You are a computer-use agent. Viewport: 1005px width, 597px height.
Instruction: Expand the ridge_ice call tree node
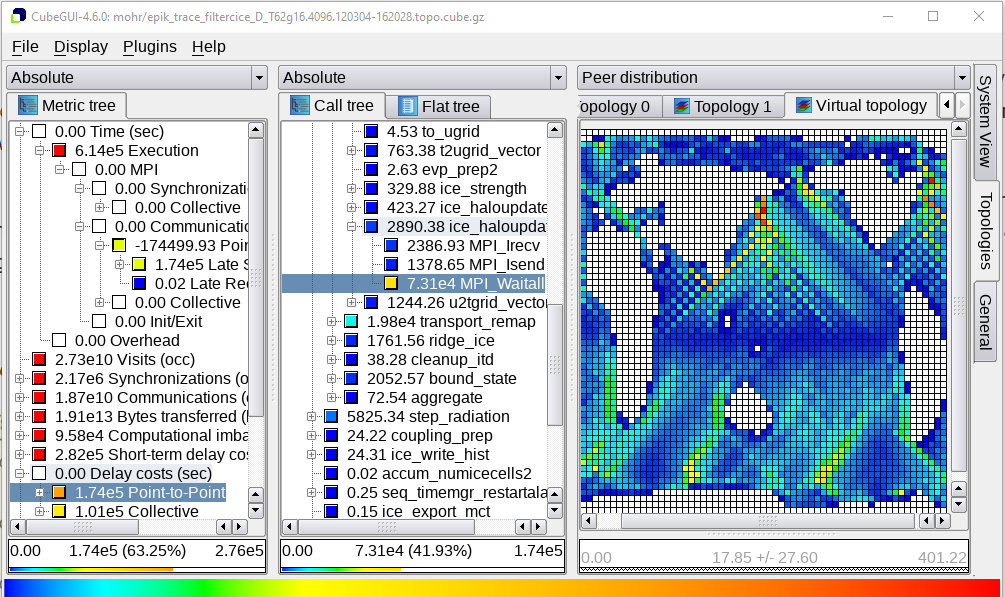pos(332,340)
